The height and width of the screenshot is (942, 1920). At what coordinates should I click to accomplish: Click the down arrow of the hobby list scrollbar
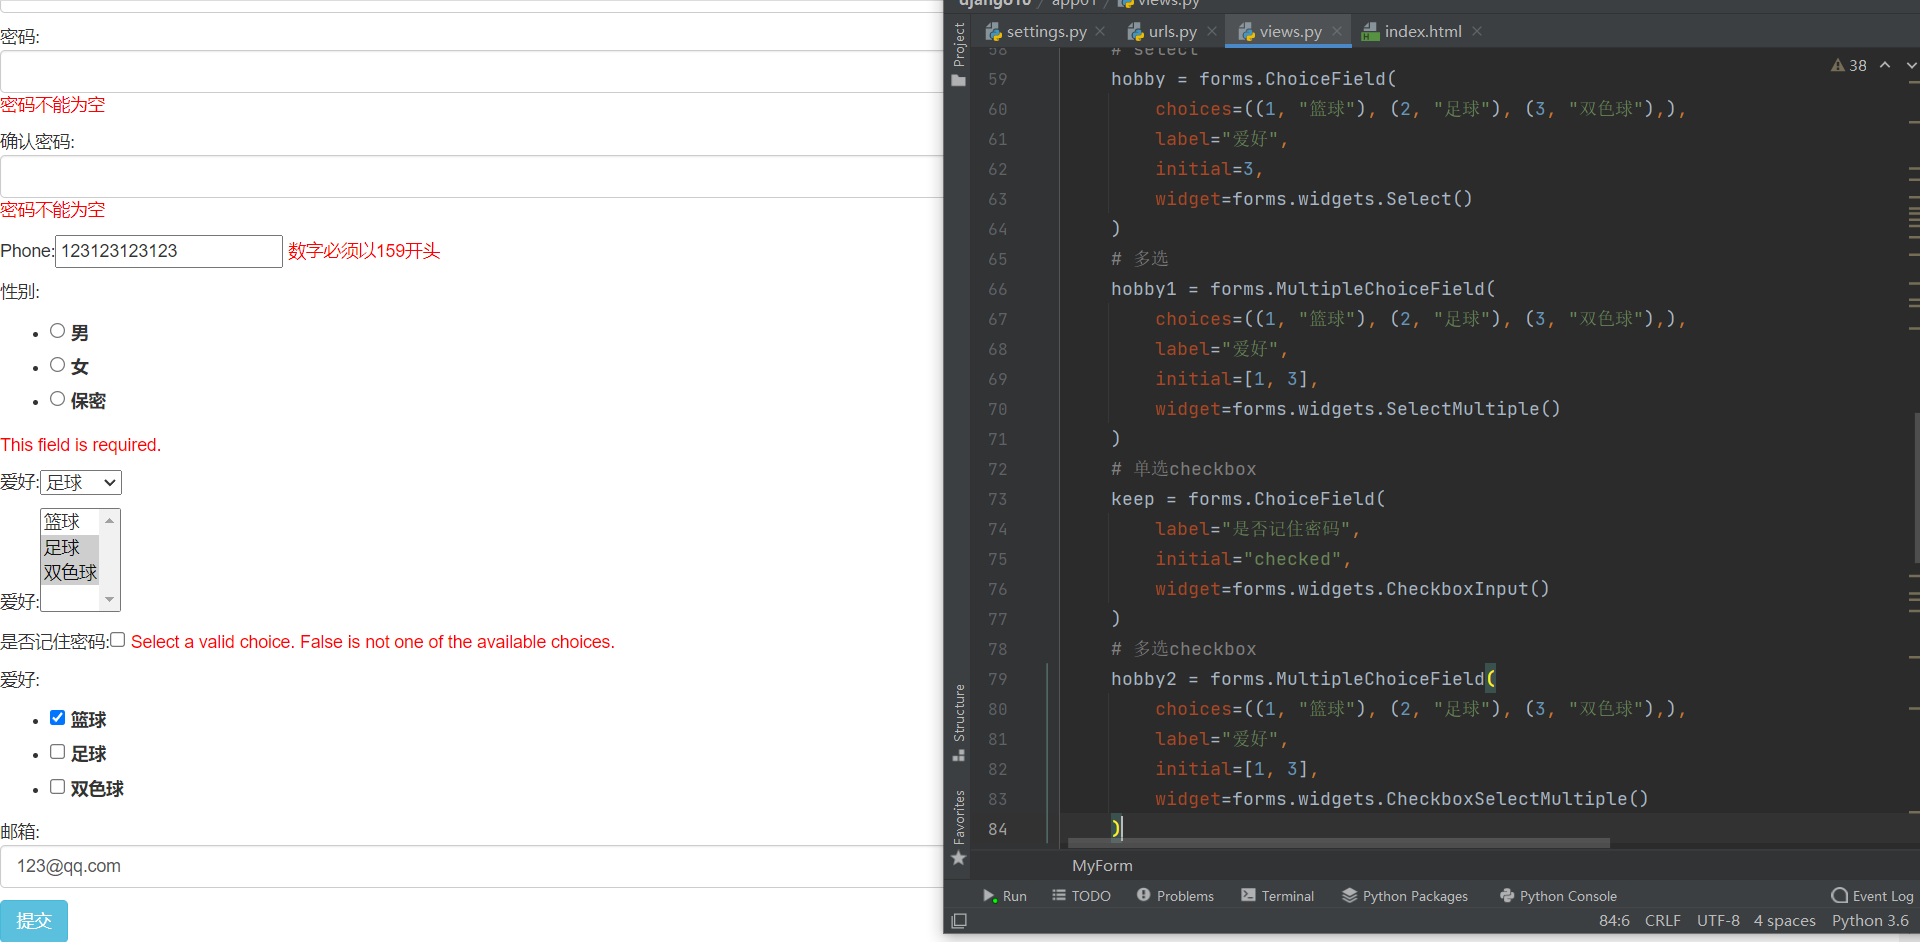110,600
